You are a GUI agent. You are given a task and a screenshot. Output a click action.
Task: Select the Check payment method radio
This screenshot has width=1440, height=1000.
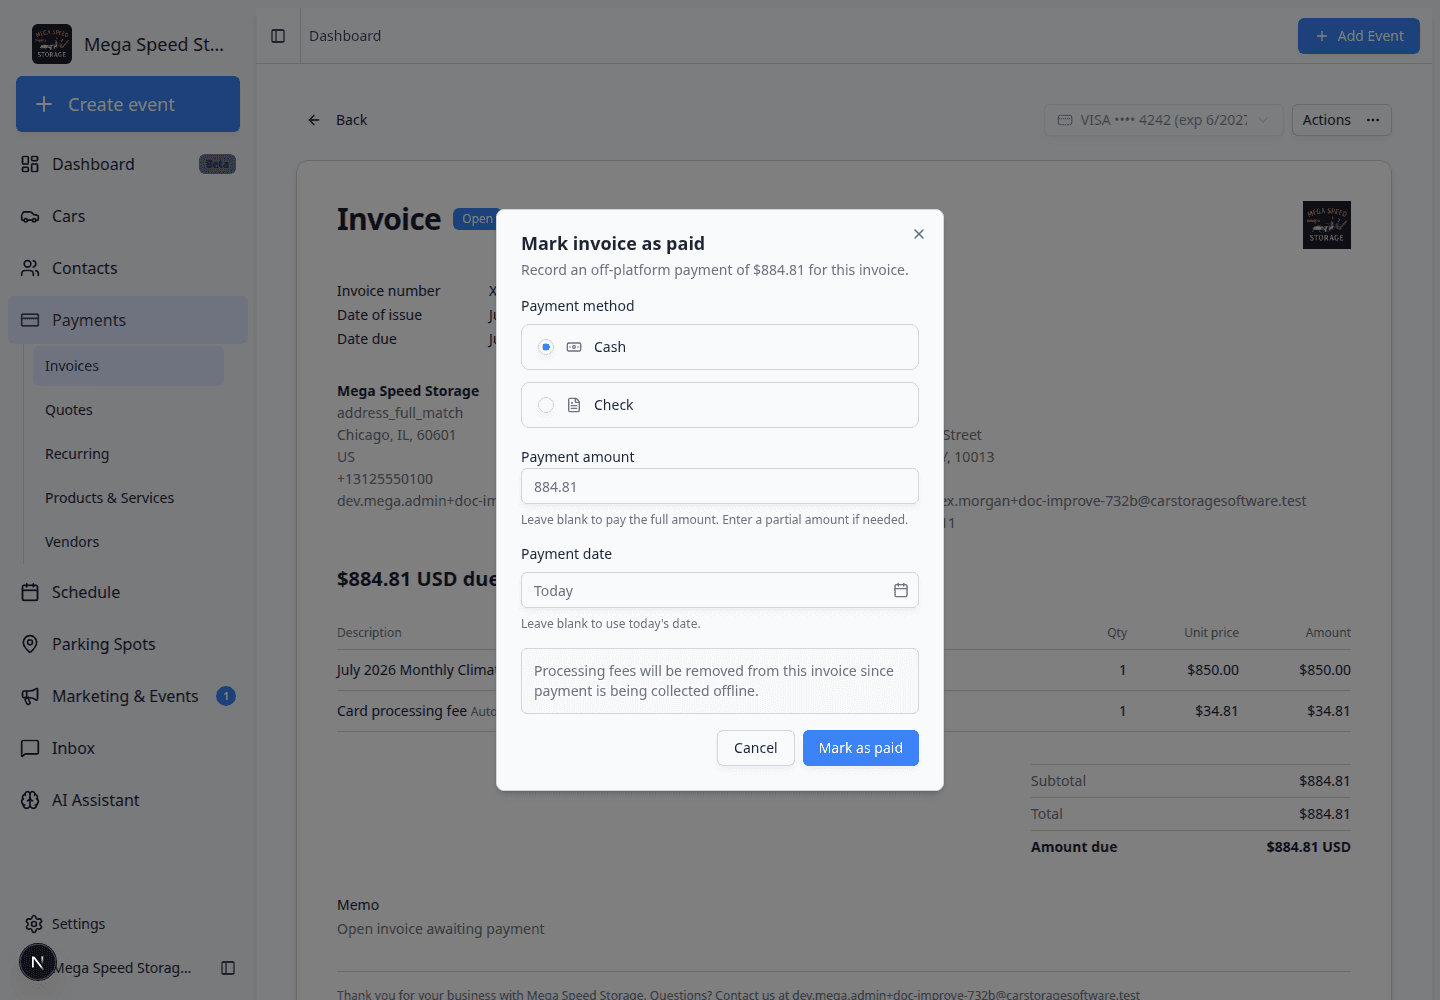pyautogui.click(x=546, y=405)
